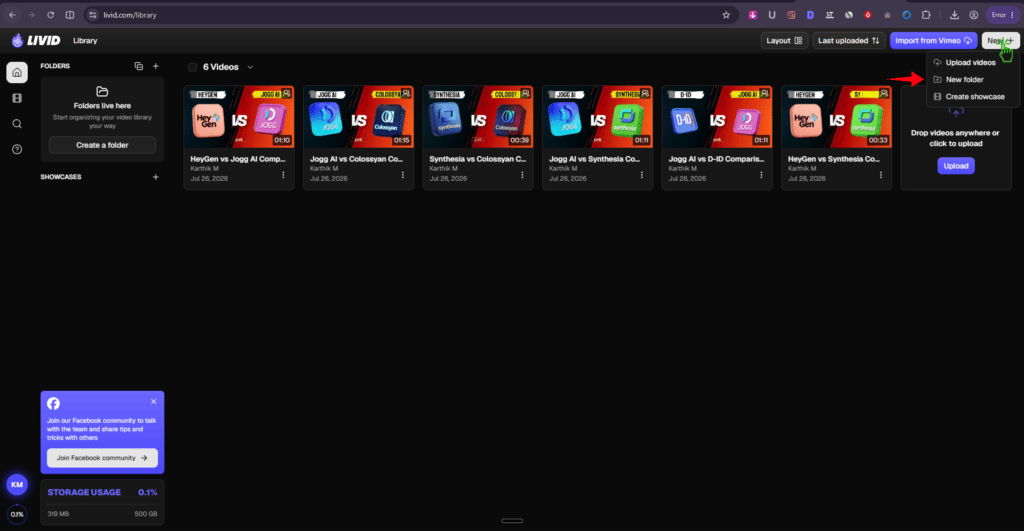Click title 'Jogg AI vs D-ID Comparis...'
The height and width of the screenshot is (531, 1024).
point(716,159)
